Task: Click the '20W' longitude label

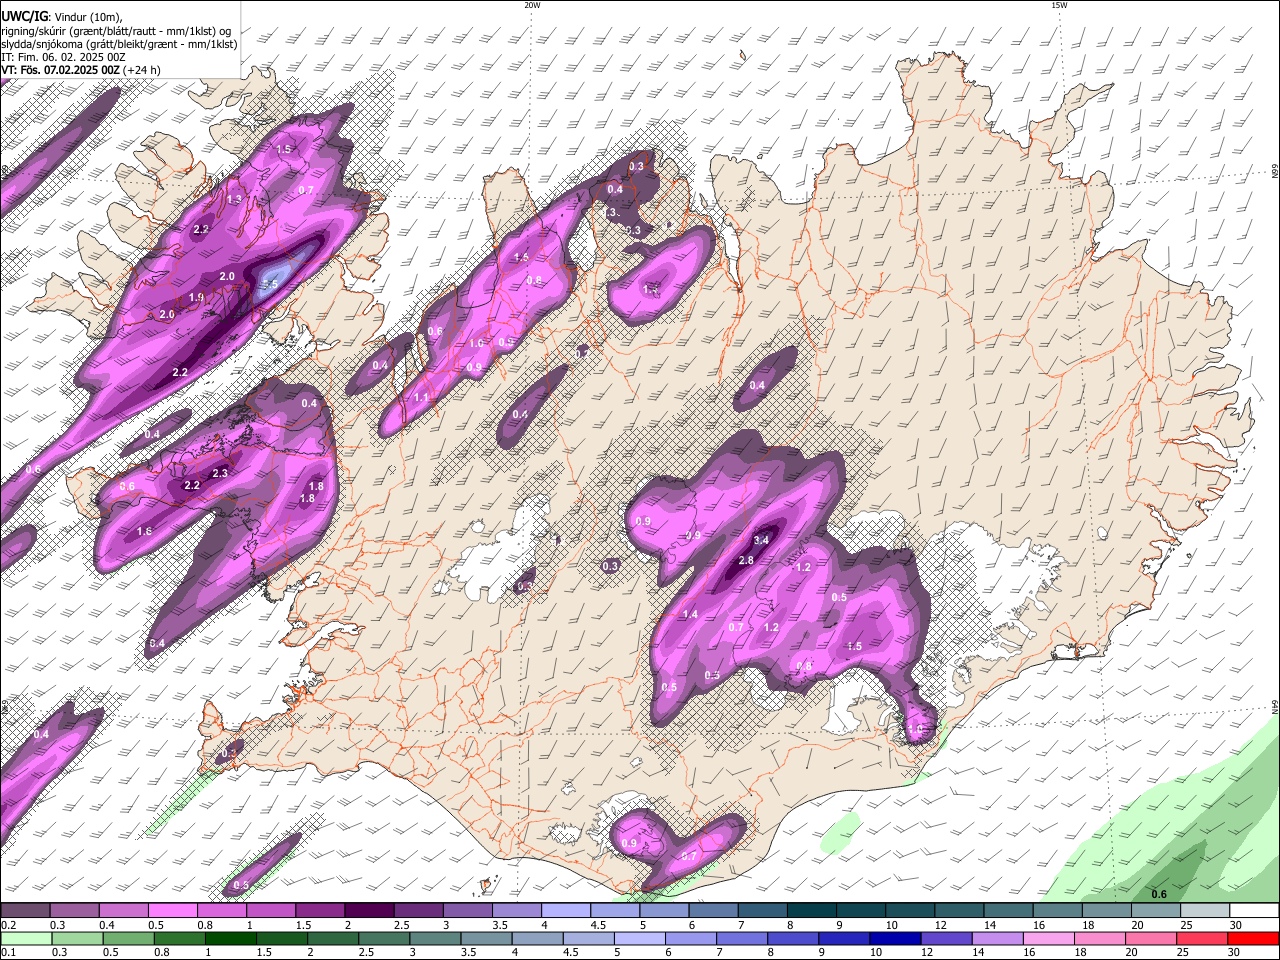Action: coord(532,5)
